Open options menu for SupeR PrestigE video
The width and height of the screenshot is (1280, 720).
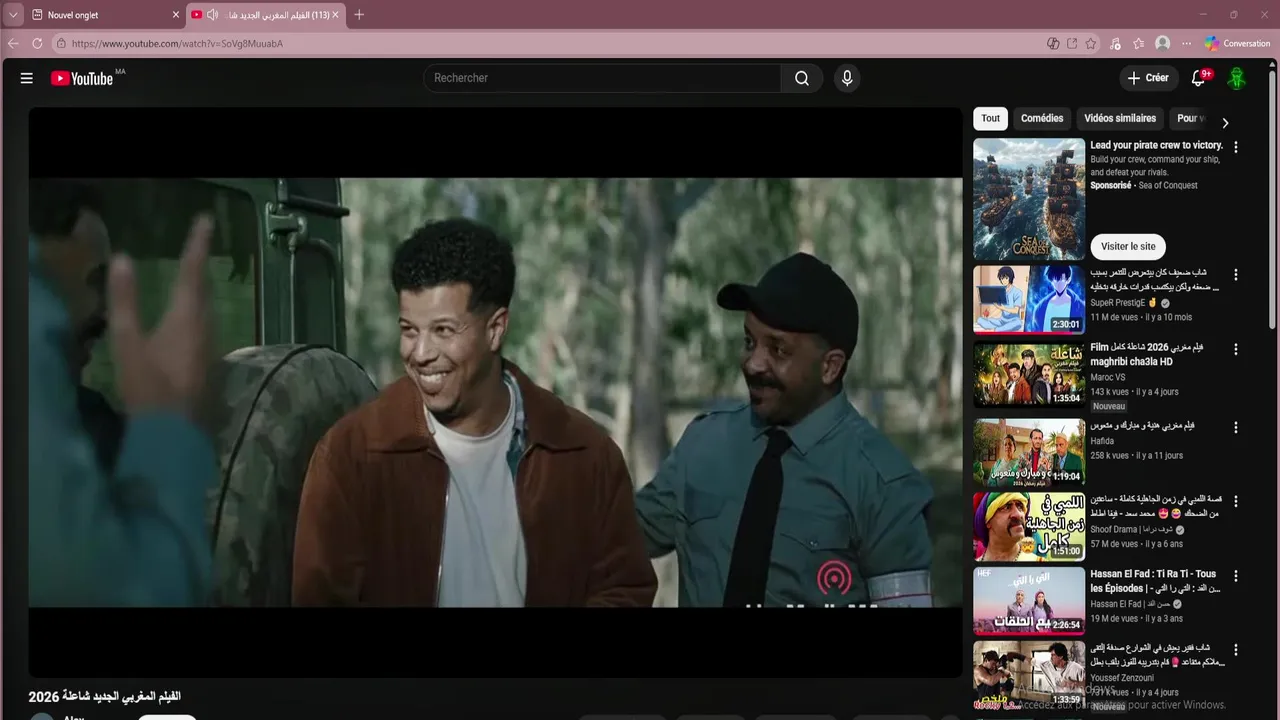point(1236,275)
